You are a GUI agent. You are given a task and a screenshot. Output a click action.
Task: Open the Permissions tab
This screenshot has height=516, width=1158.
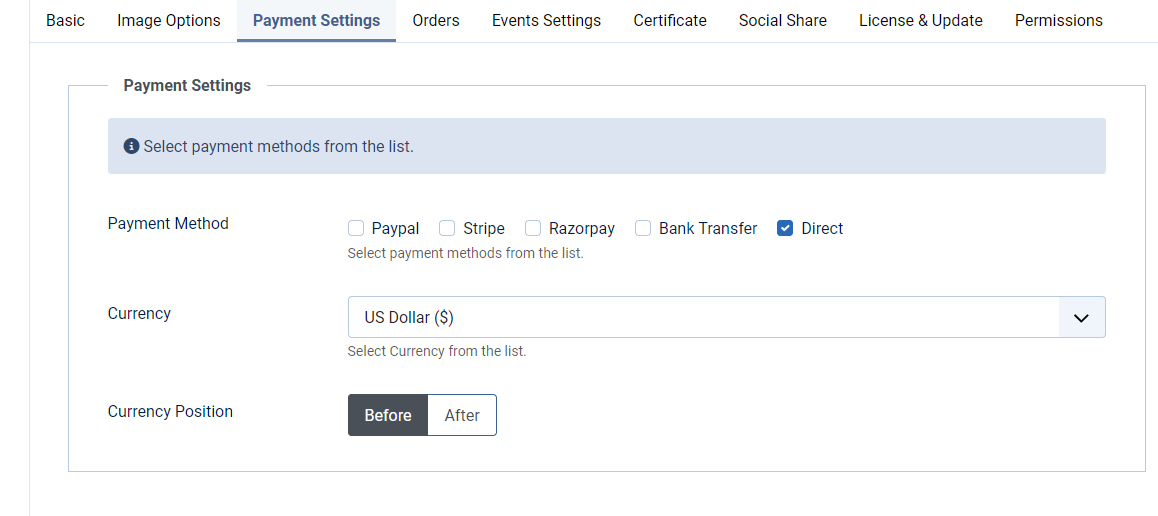[1058, 20]
